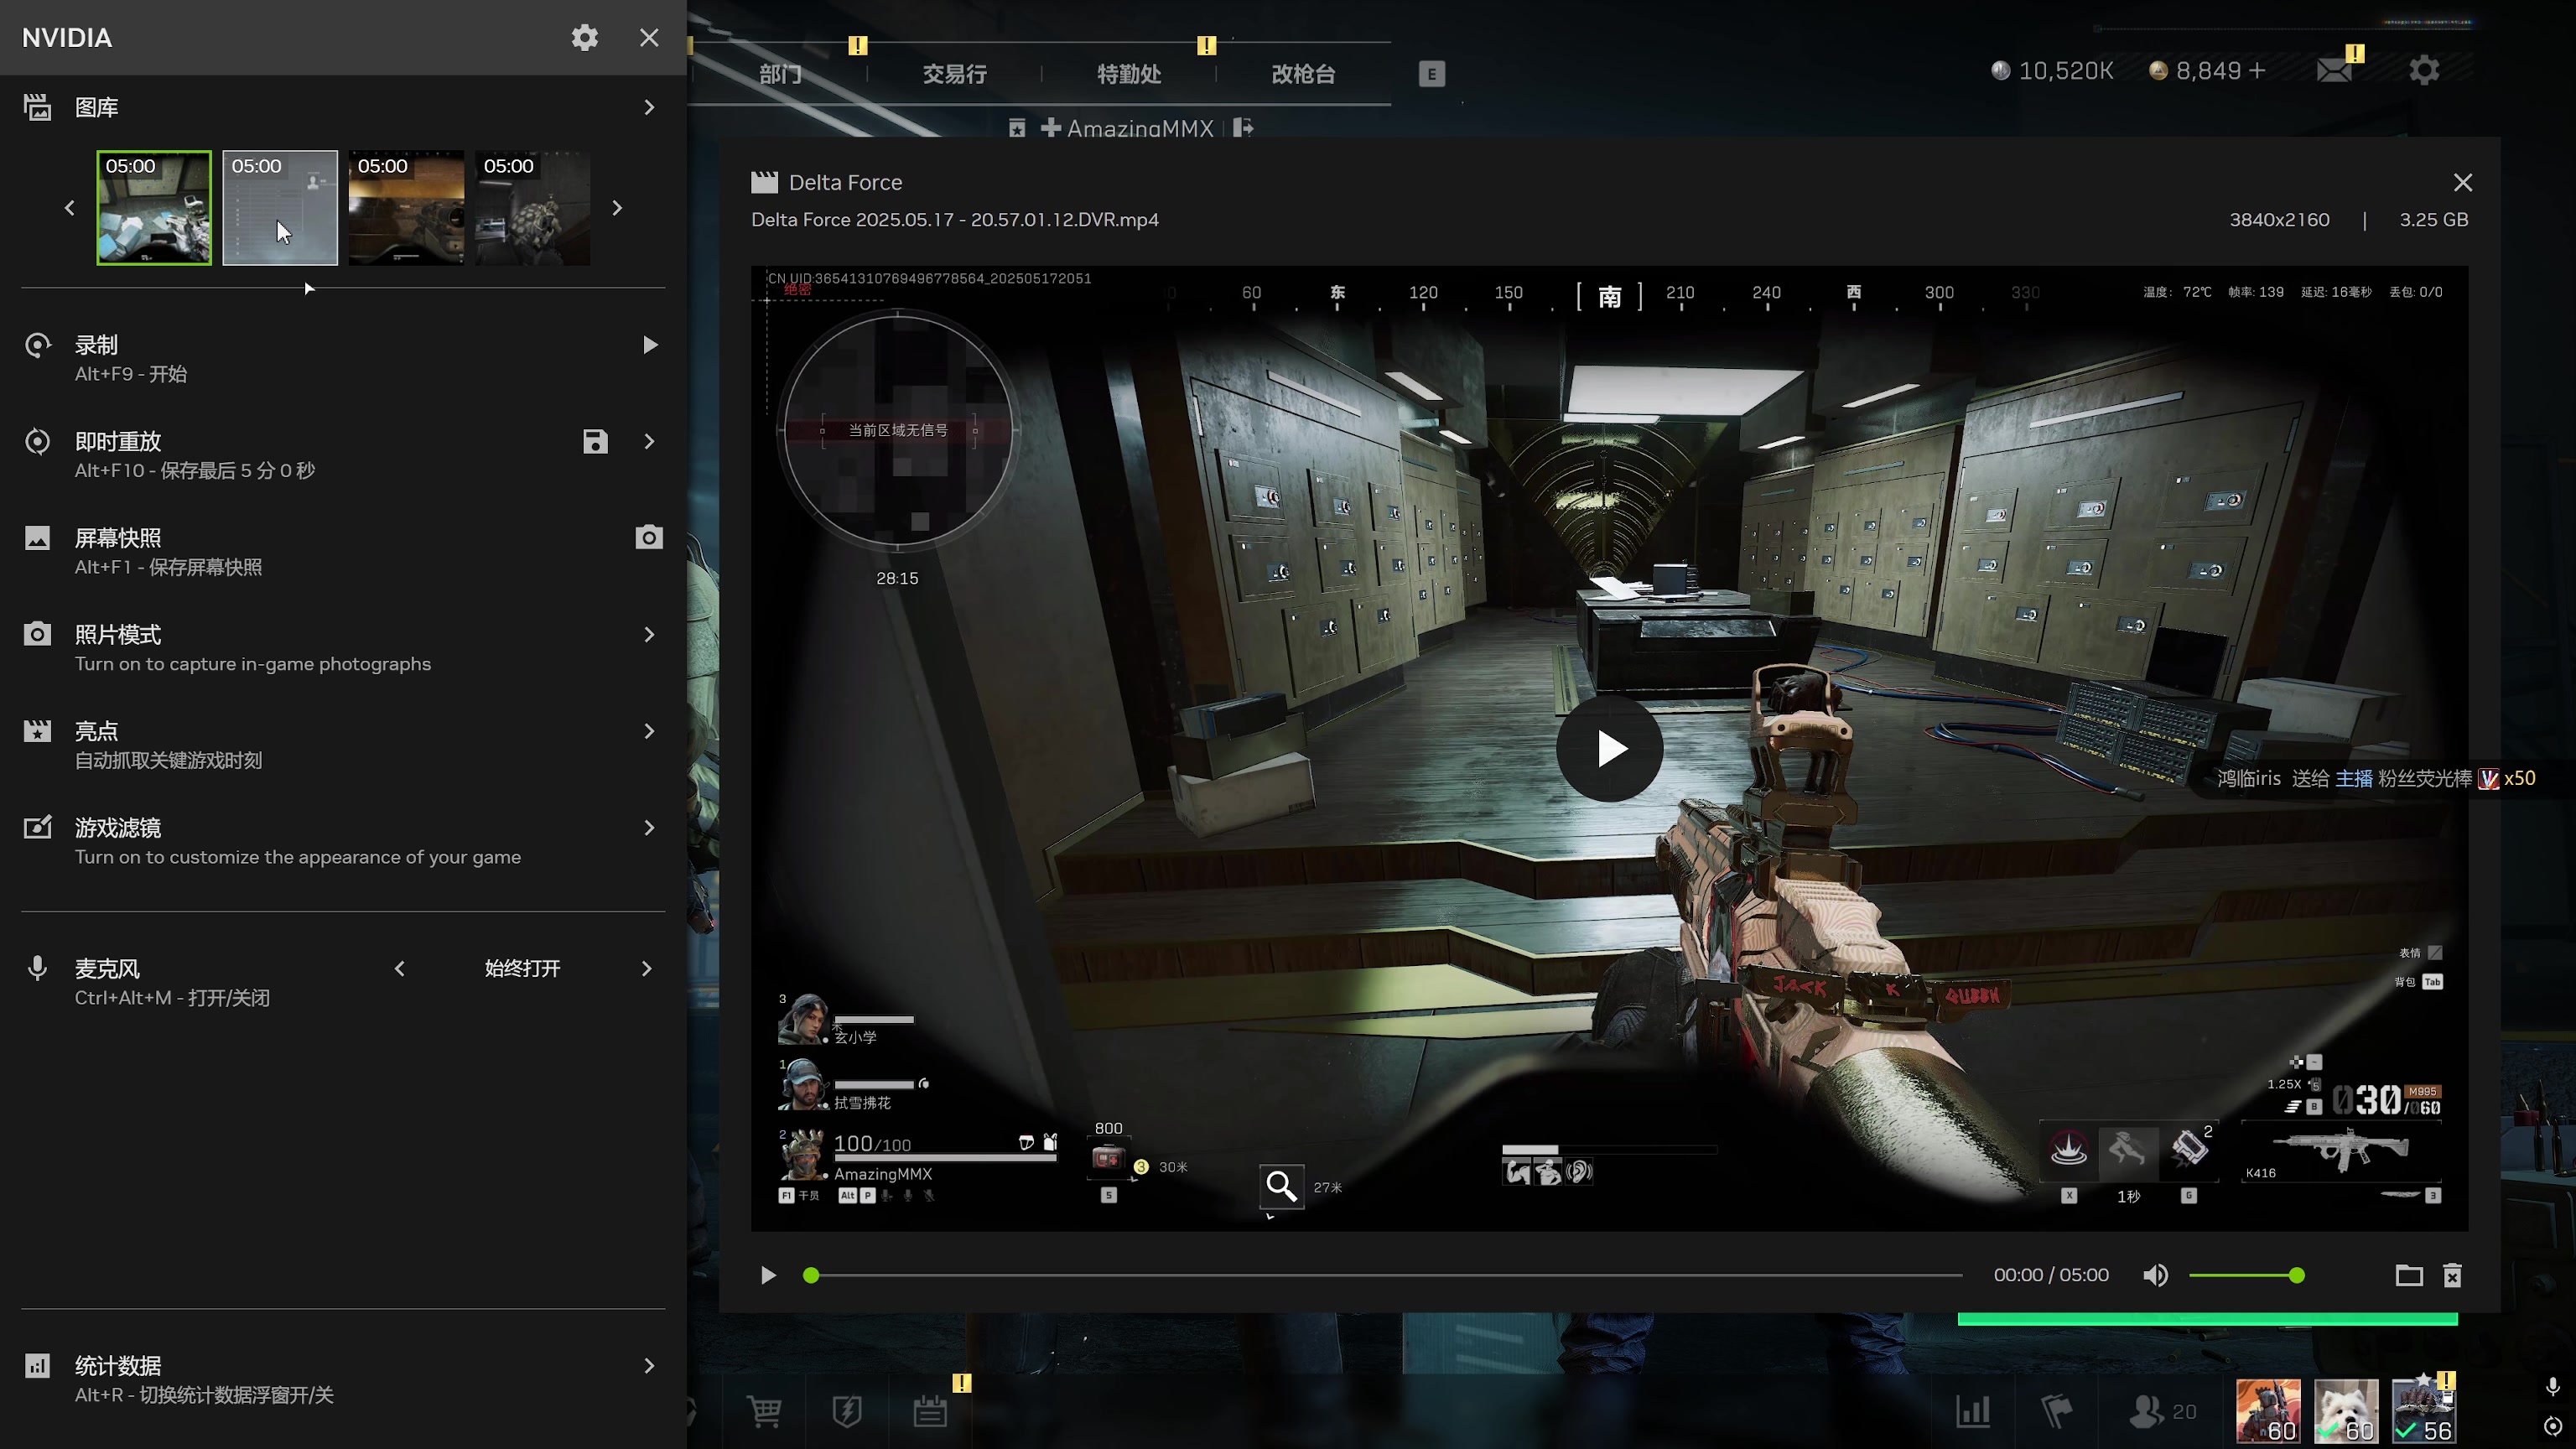Open the 交易行 tab in game menu
2576x1449 pixels.
point(954,74)
